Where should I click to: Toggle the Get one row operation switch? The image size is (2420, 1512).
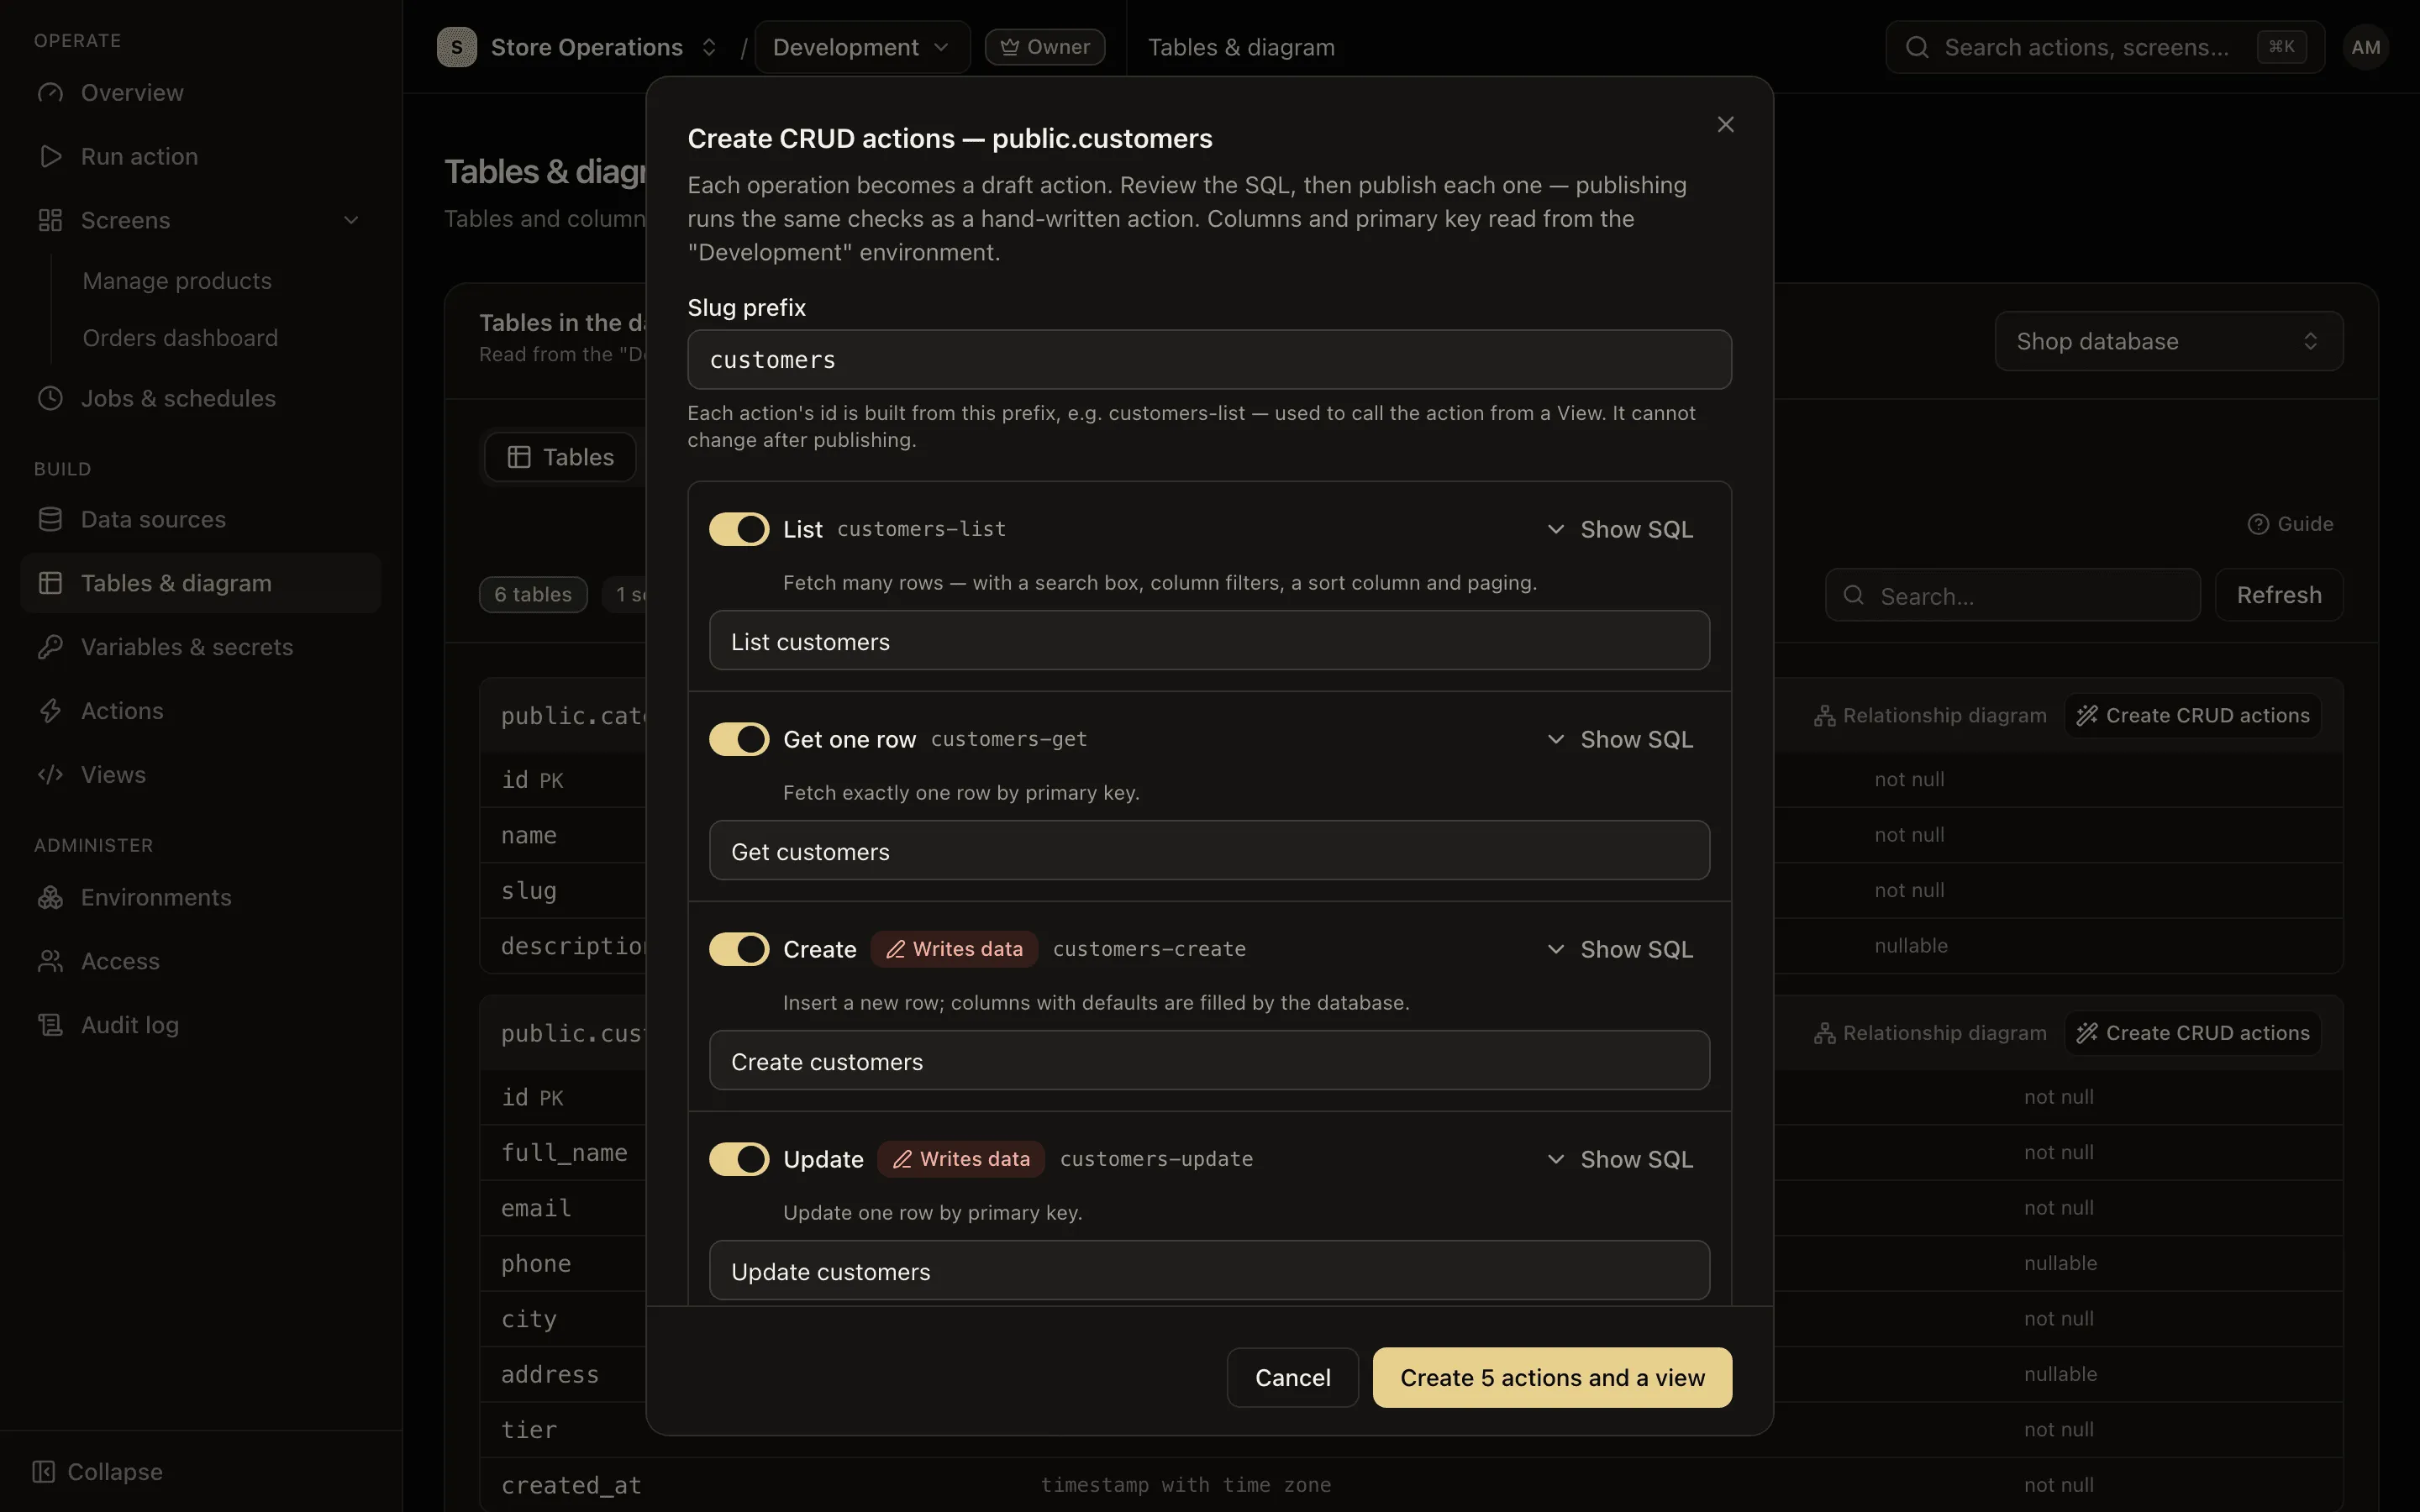pos(739,739)
